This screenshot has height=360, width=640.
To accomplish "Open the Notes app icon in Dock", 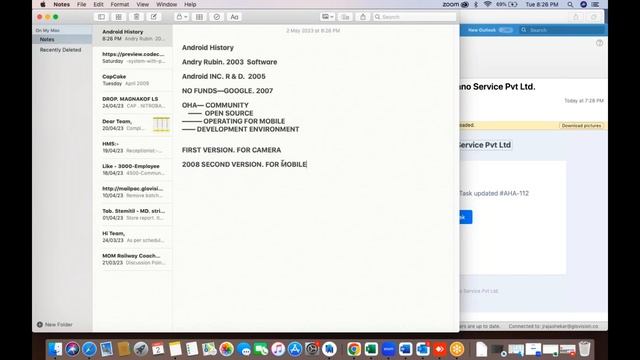I will 175,349.
